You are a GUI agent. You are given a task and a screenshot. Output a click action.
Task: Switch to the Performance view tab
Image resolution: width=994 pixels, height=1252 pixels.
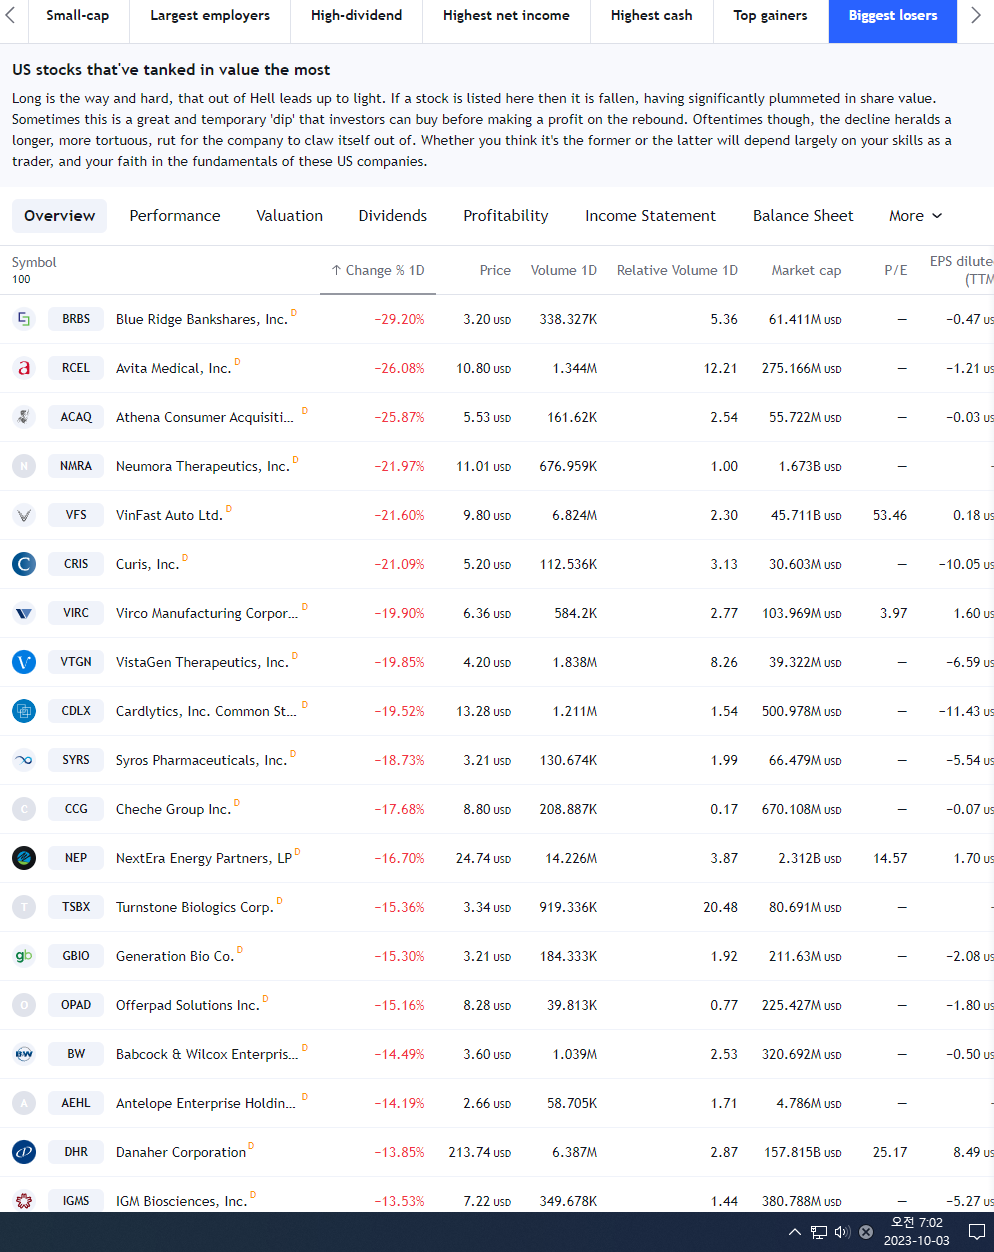coord(175,216)
